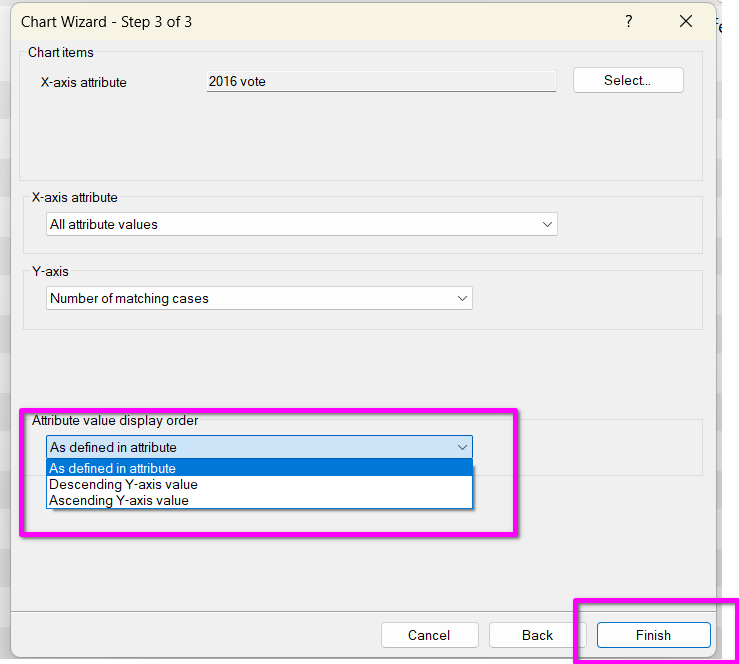
Task: Click chevron arrow of display order combo
Action: pos(462,447)
